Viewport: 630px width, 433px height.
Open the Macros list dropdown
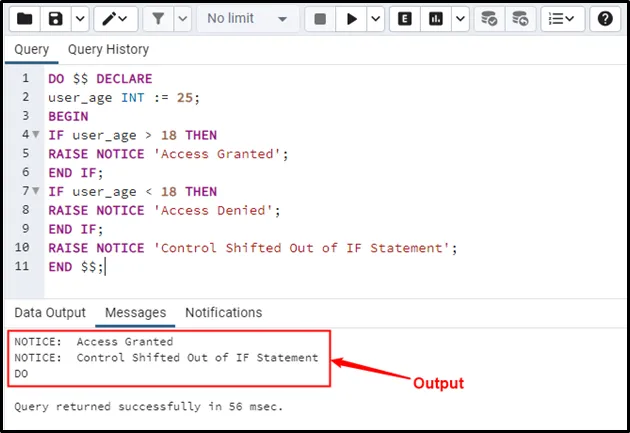click(564, 19)
